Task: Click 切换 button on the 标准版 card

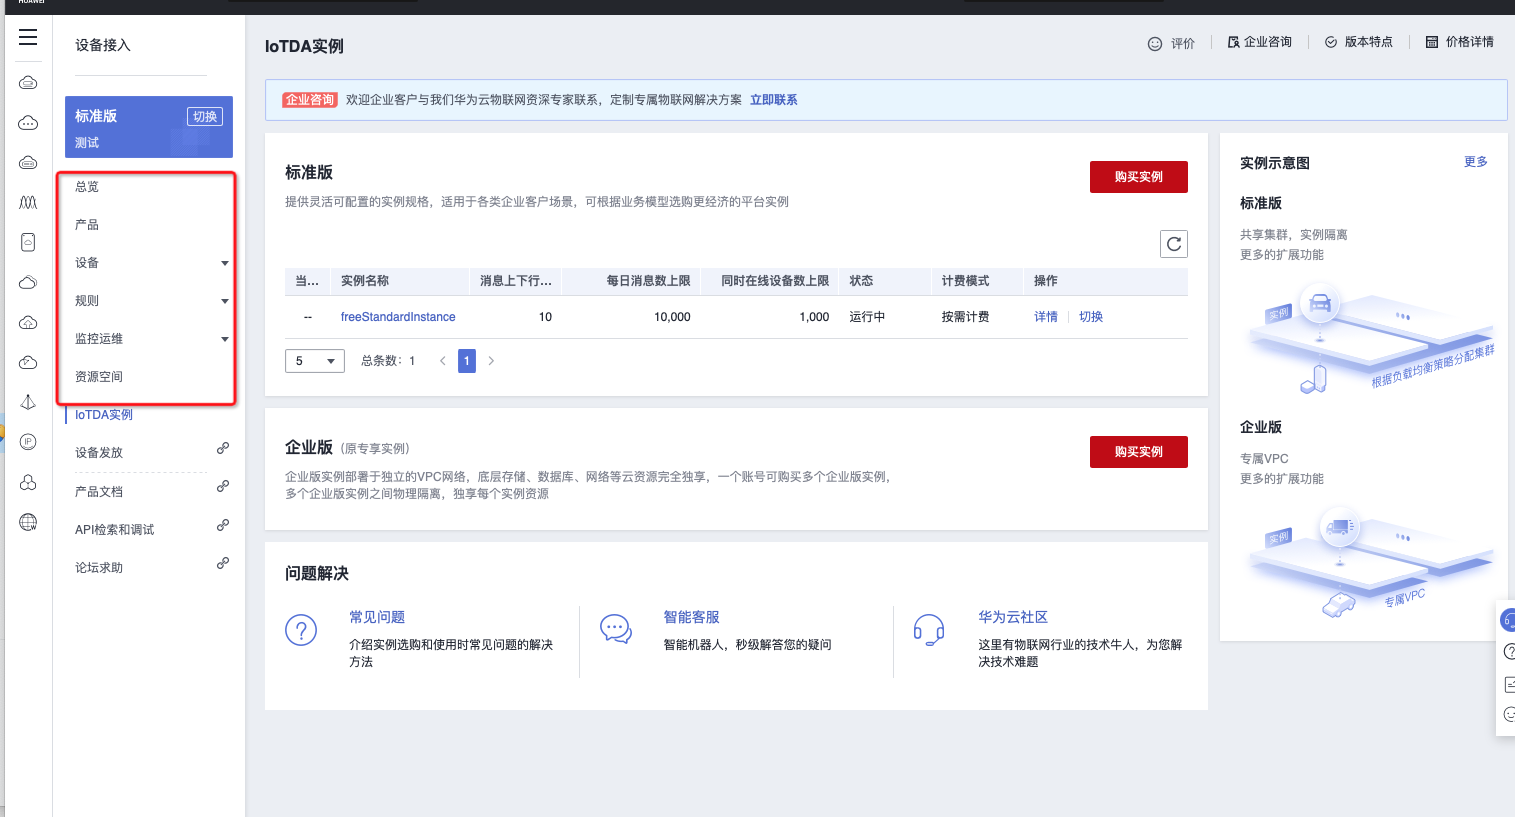Action: point(205,116)
